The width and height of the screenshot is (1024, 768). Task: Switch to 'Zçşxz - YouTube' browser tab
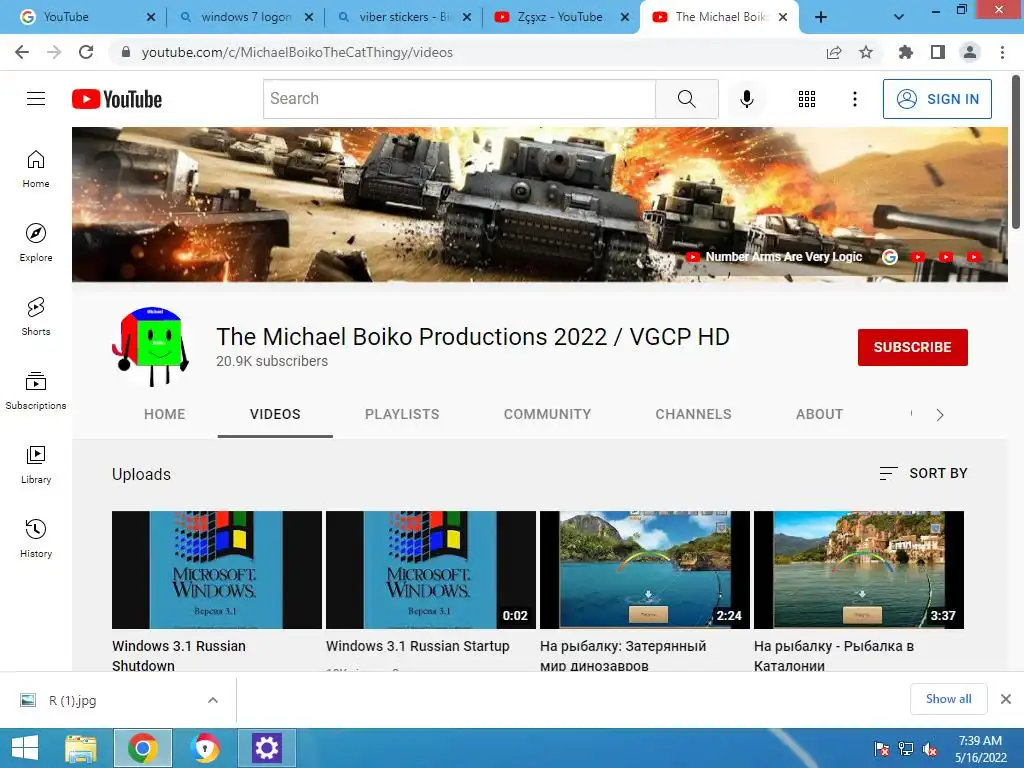(x=560, y=17)
